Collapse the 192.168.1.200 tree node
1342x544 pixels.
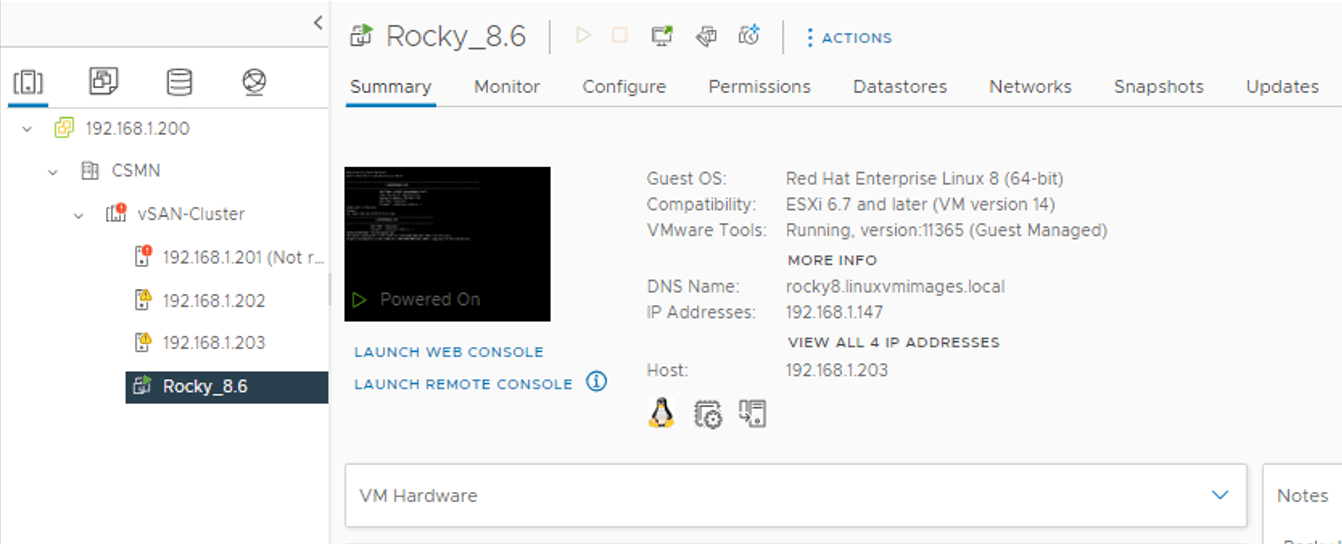click(x=27, y=129)
